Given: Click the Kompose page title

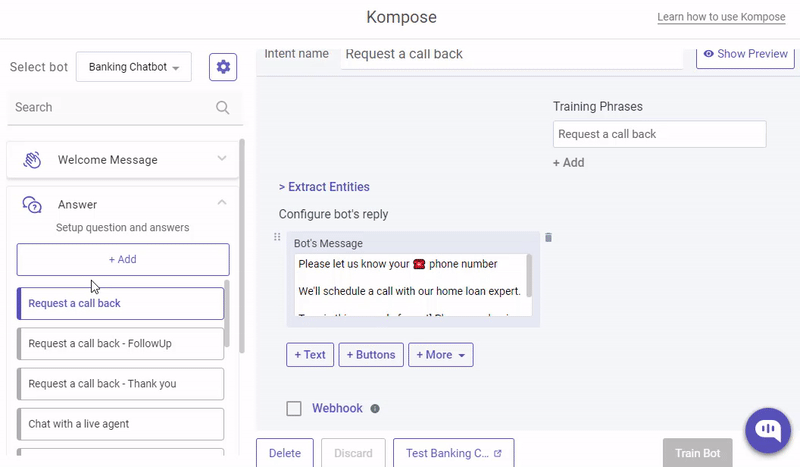Looking at the screenshot, I should click(x=402, y=17).
